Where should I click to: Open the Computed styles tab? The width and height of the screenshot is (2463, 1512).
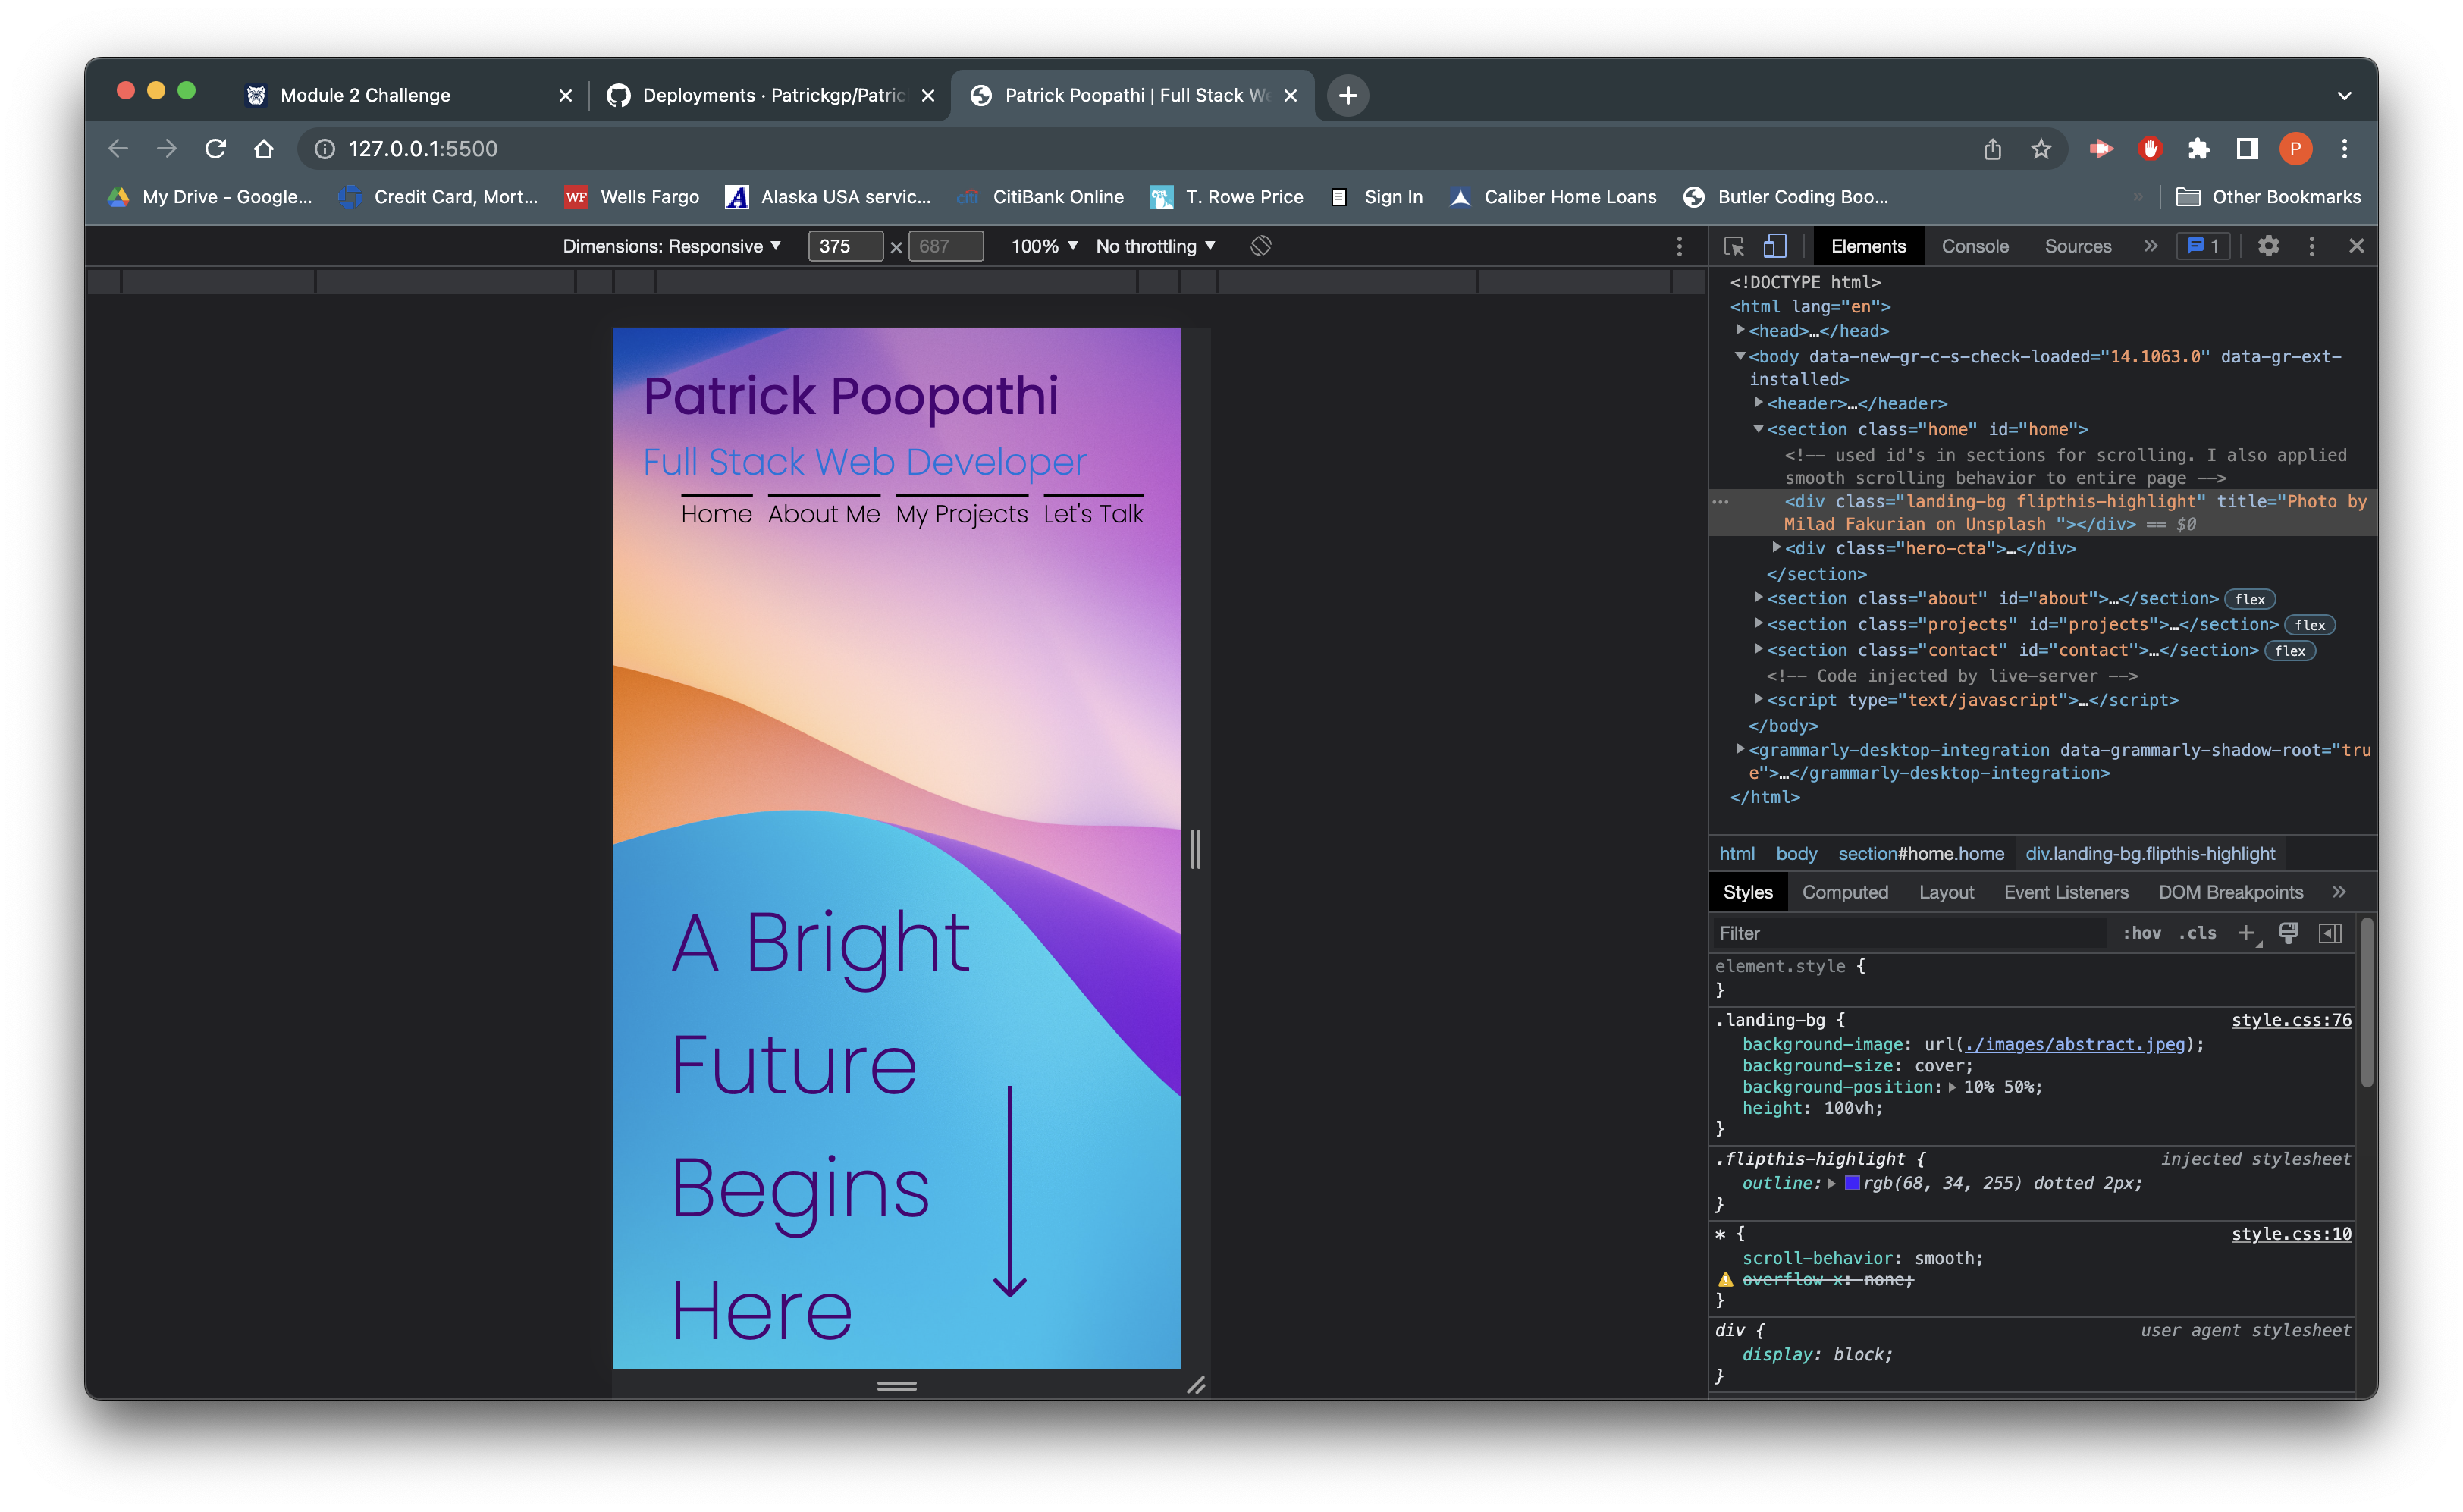pos(1844,892)
